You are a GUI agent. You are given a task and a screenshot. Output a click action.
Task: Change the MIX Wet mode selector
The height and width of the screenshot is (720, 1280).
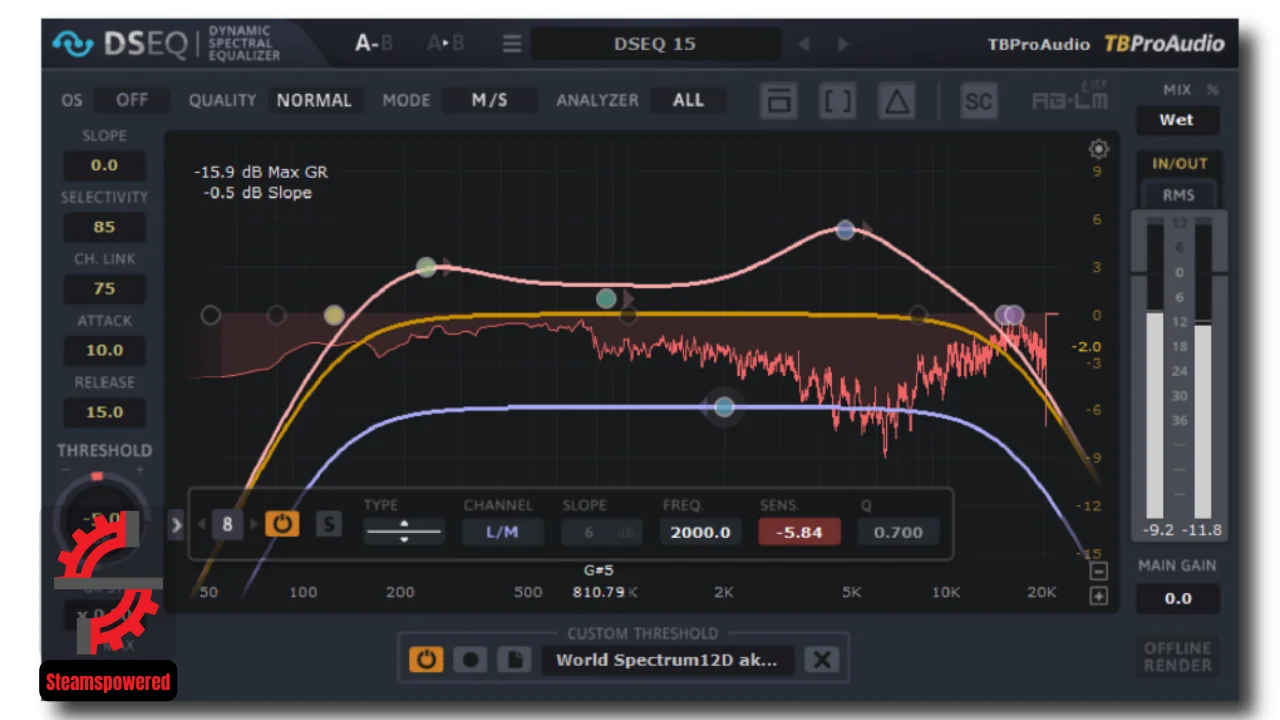tap(1177, 120)
